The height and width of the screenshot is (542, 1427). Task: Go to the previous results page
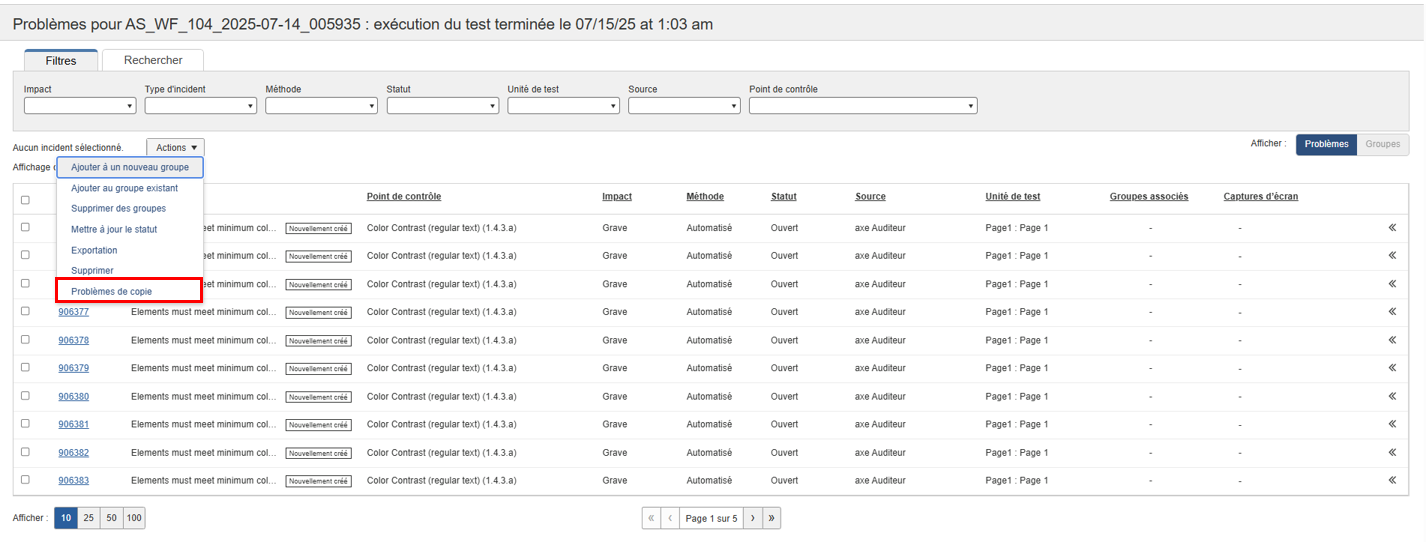pyautogui.click(x=670, y=518)
